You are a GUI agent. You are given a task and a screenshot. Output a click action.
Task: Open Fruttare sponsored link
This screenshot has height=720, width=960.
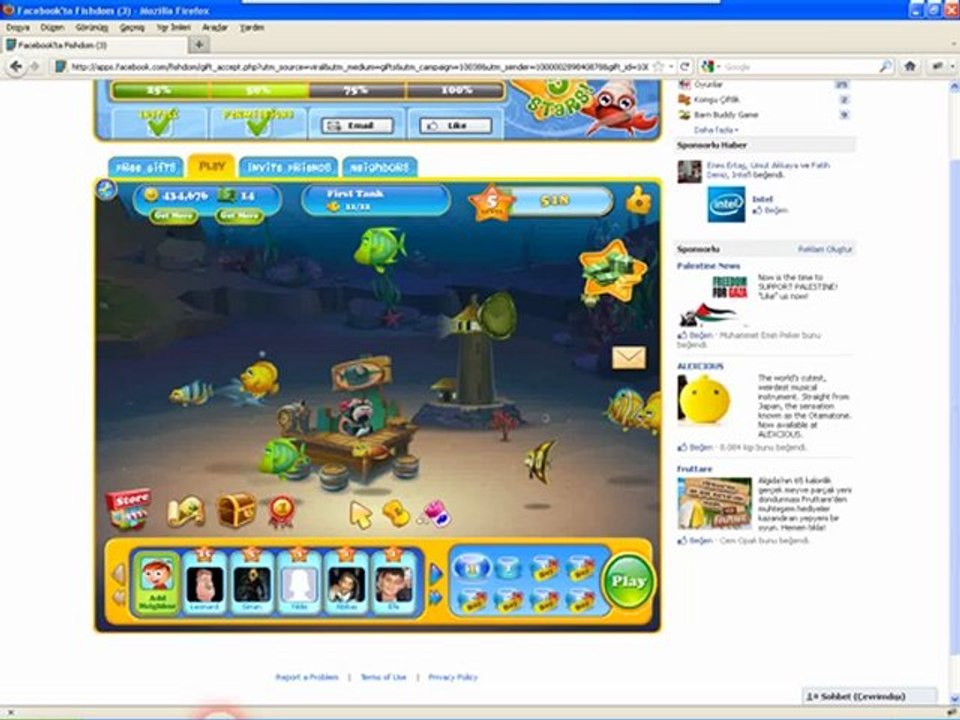pos(694,469)
